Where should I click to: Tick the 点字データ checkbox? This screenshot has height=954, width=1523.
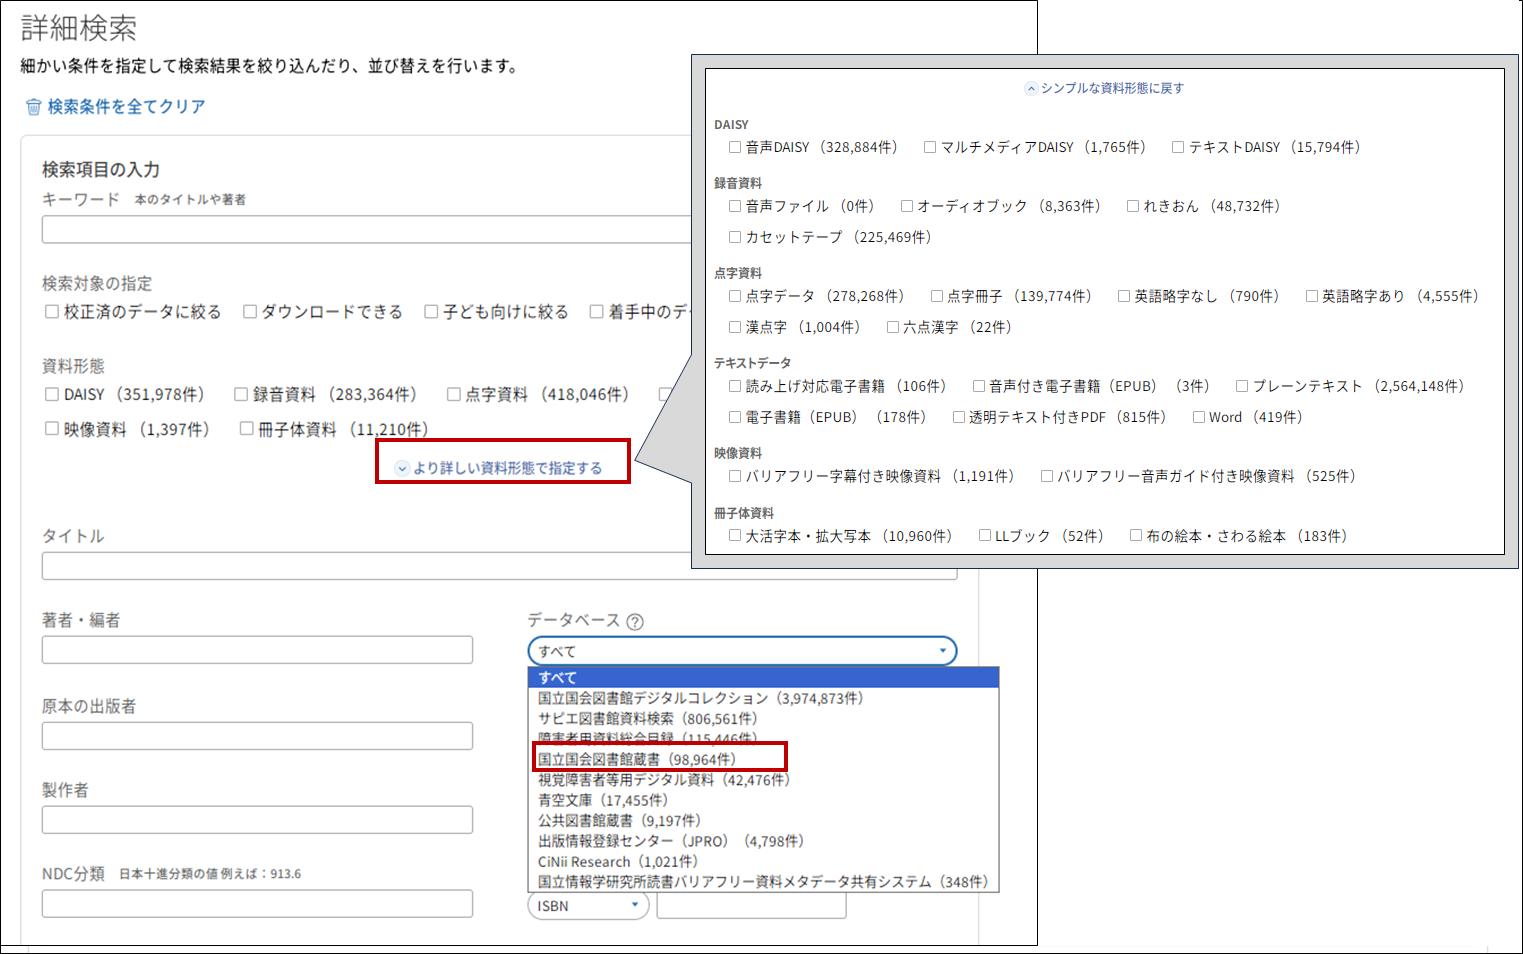tap(735, 296)
